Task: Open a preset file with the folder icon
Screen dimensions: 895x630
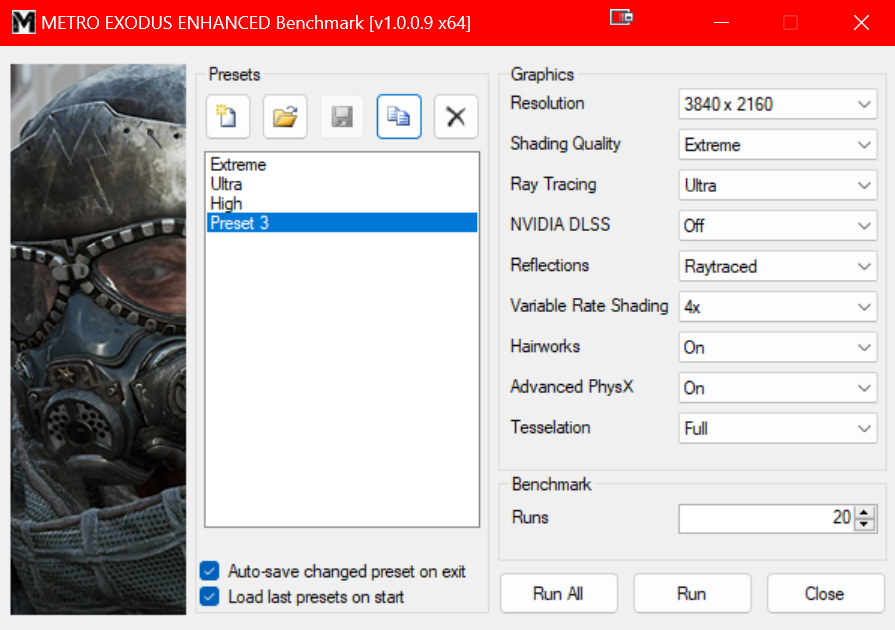Action: pos(285,117)
